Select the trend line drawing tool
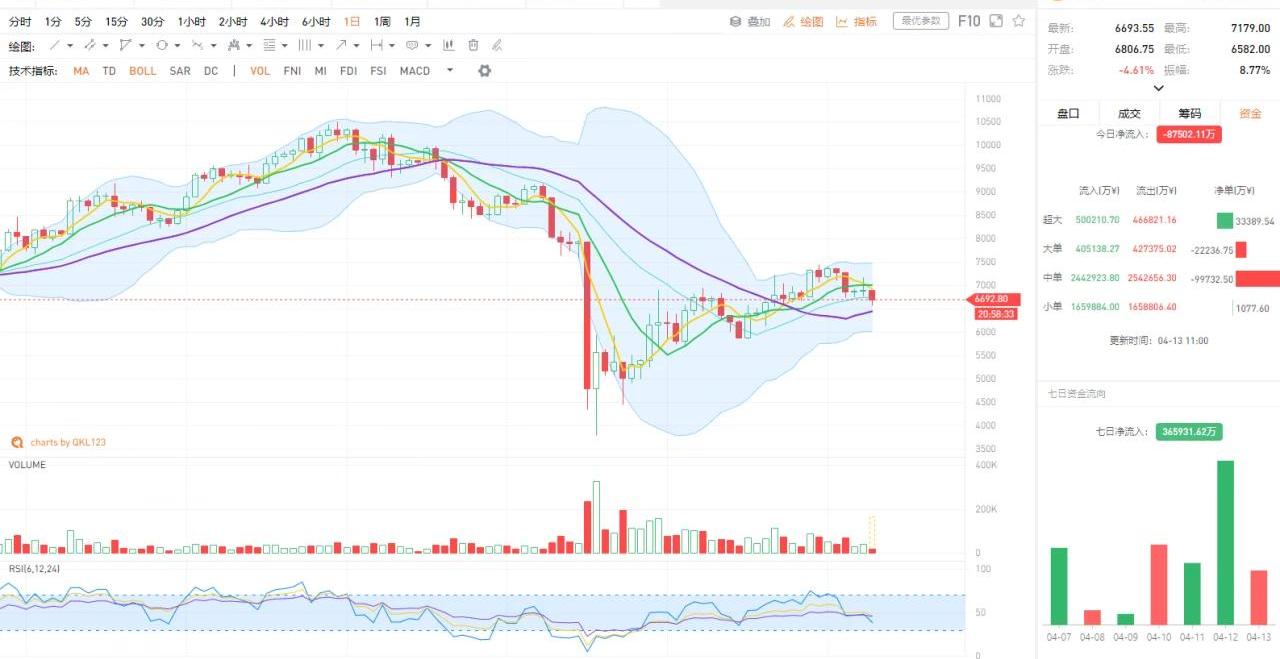Screen dimensions: 1280x659 pos(55,45)
